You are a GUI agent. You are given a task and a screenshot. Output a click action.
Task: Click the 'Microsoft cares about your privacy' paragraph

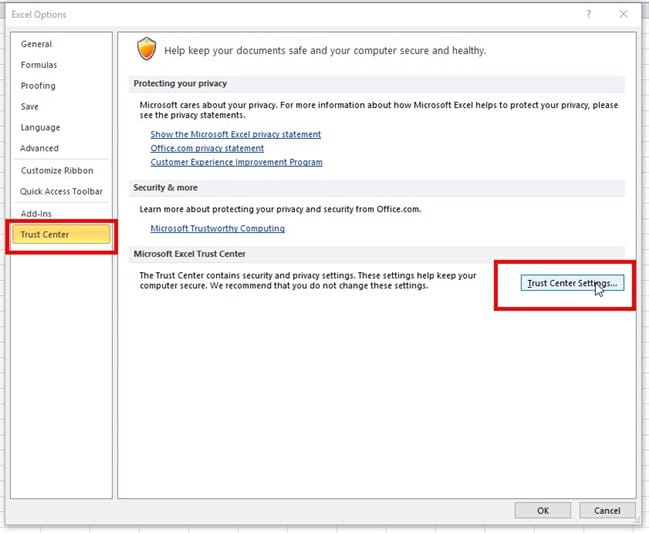click(x=379, y=110)
